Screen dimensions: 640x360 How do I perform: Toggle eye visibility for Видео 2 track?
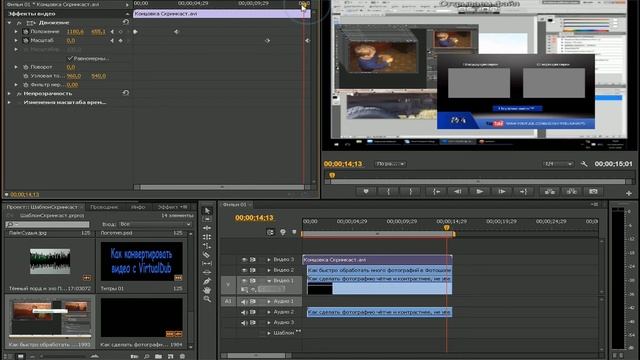pos(244,270)
